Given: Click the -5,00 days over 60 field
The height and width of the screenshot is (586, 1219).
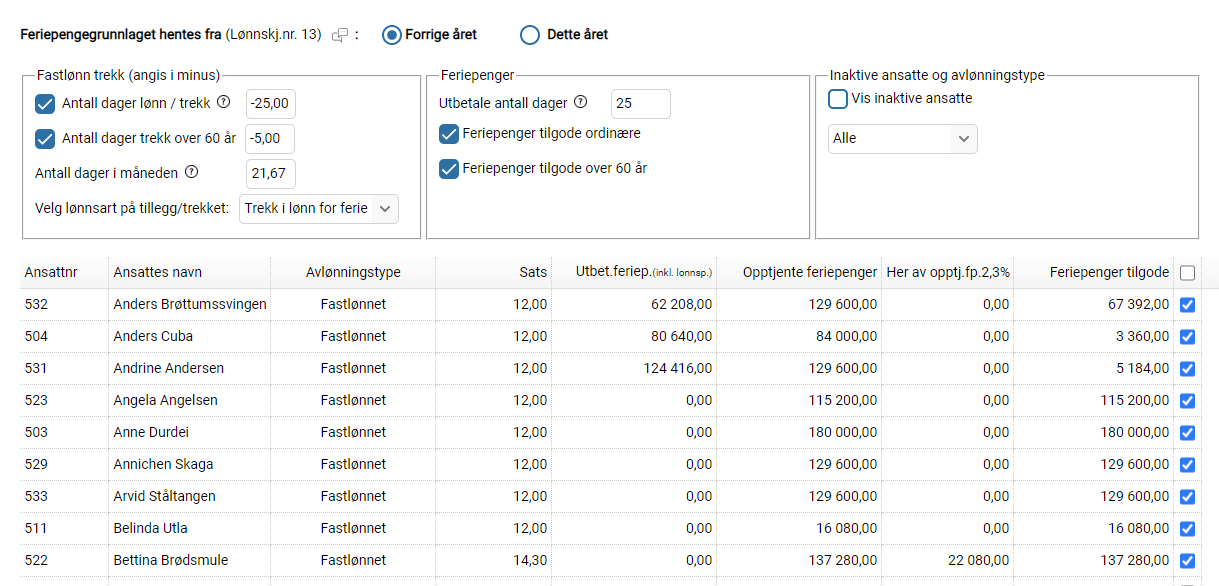Looking at the screenshot, I should [271, 139].
